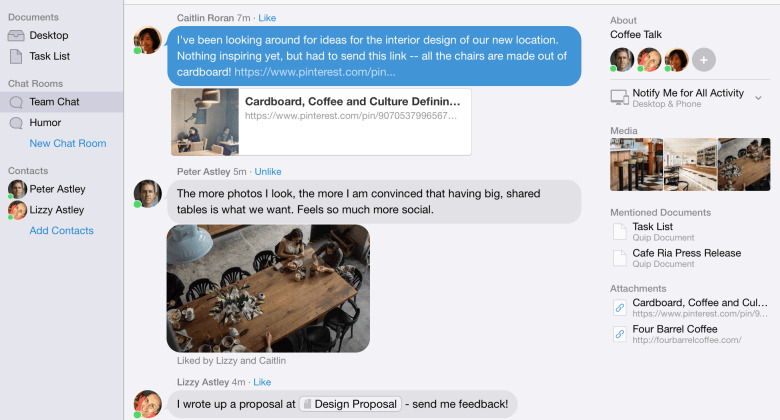This screenshot has height=420, width=780.
Task: Expand the Notify Me for All Activity dropdown
Action: coord(758,98)
